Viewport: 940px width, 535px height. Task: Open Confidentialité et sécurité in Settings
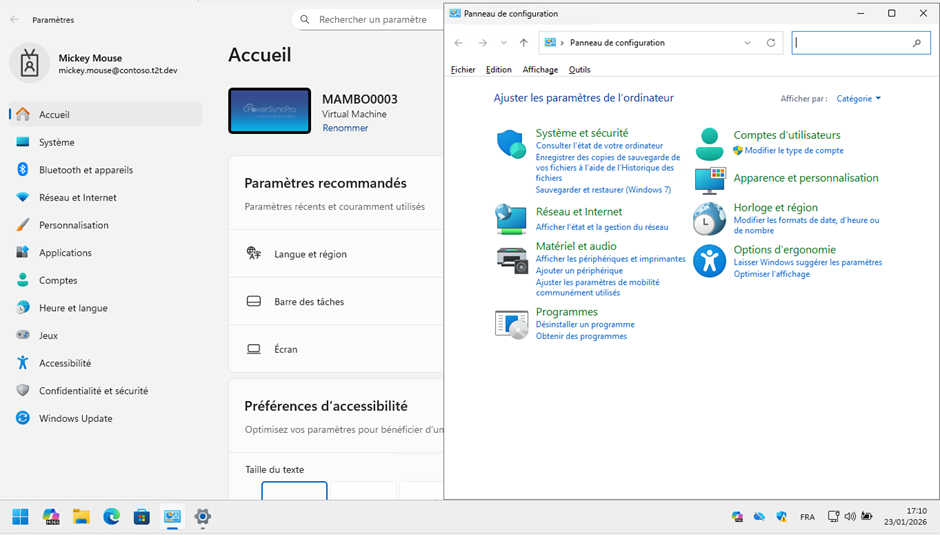click(106, 390)
